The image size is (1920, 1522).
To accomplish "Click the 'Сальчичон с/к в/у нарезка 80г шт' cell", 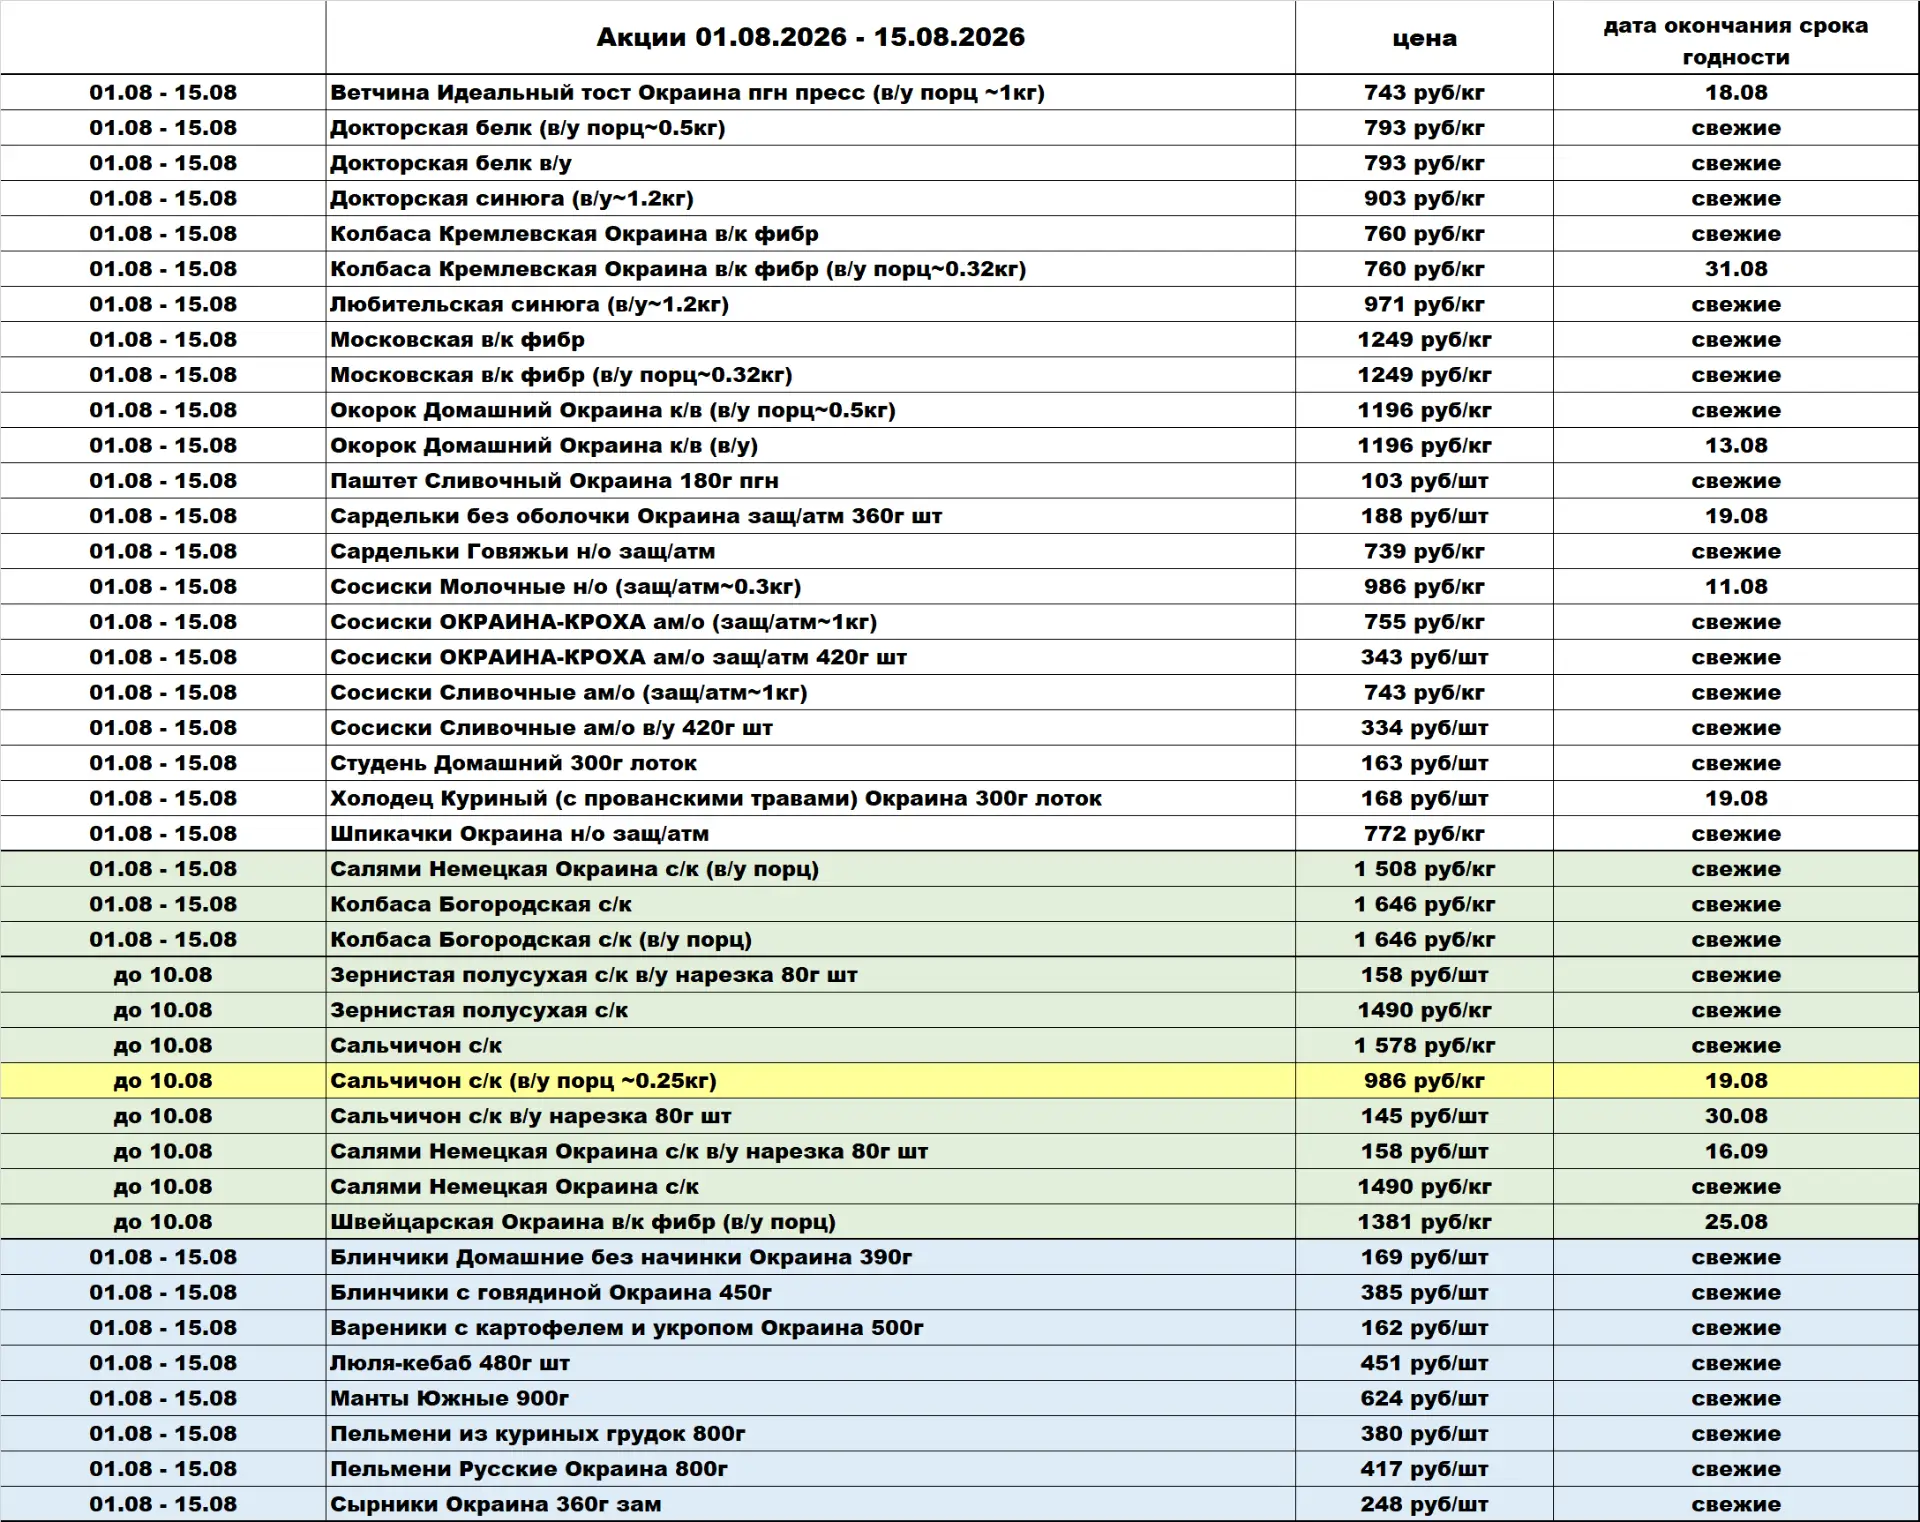I will tap(810, 1116).
